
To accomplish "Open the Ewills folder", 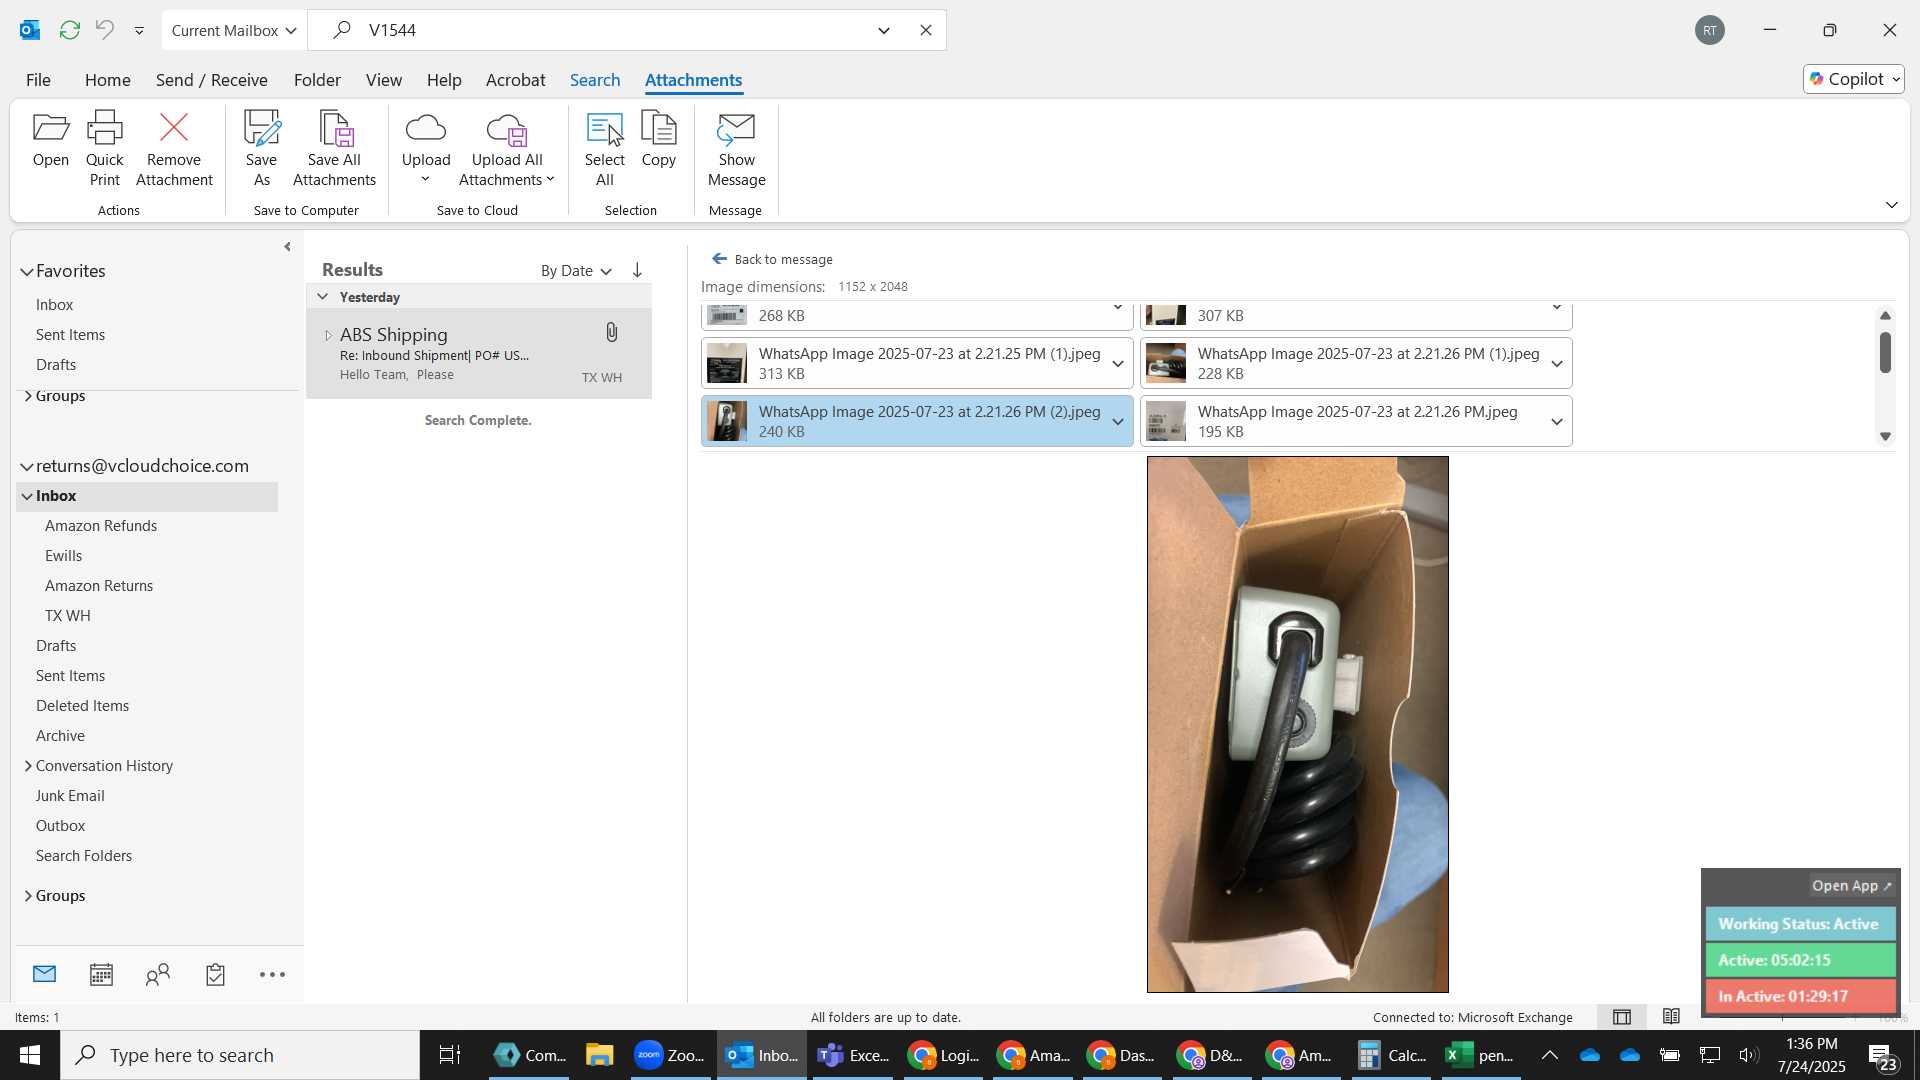I will point(63,556).
